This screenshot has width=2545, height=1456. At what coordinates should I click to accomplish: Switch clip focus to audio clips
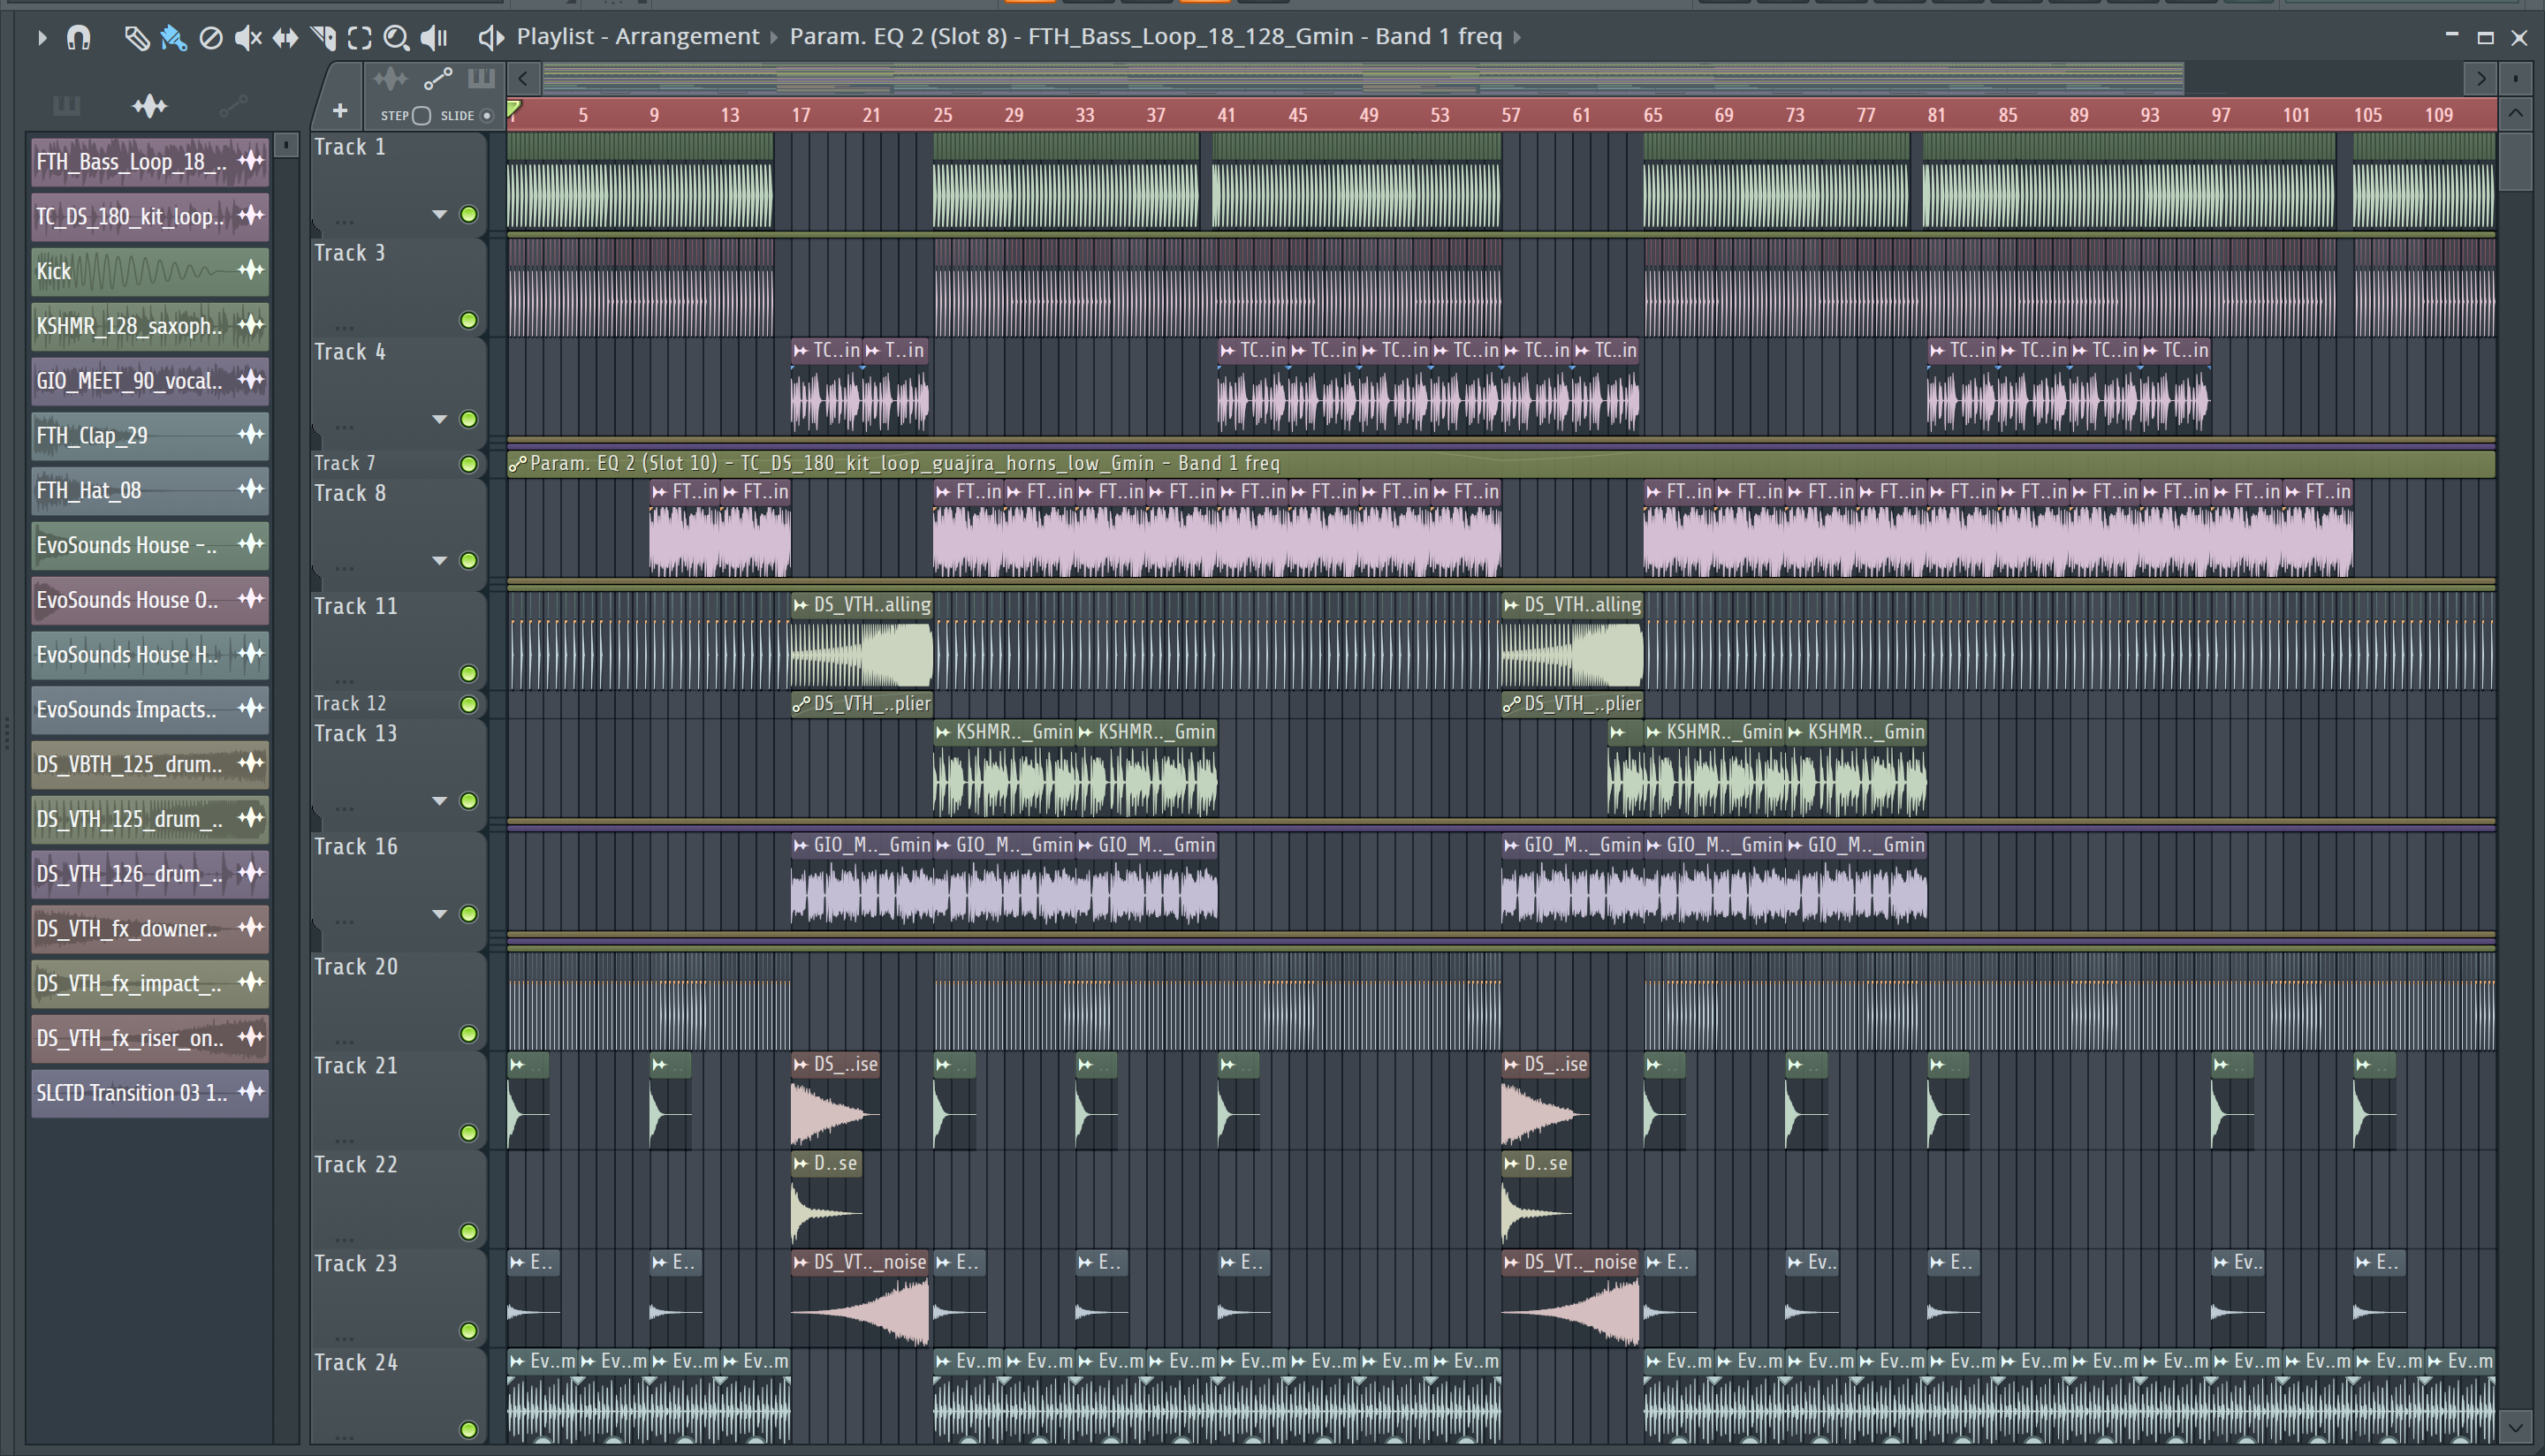(390, 79)
